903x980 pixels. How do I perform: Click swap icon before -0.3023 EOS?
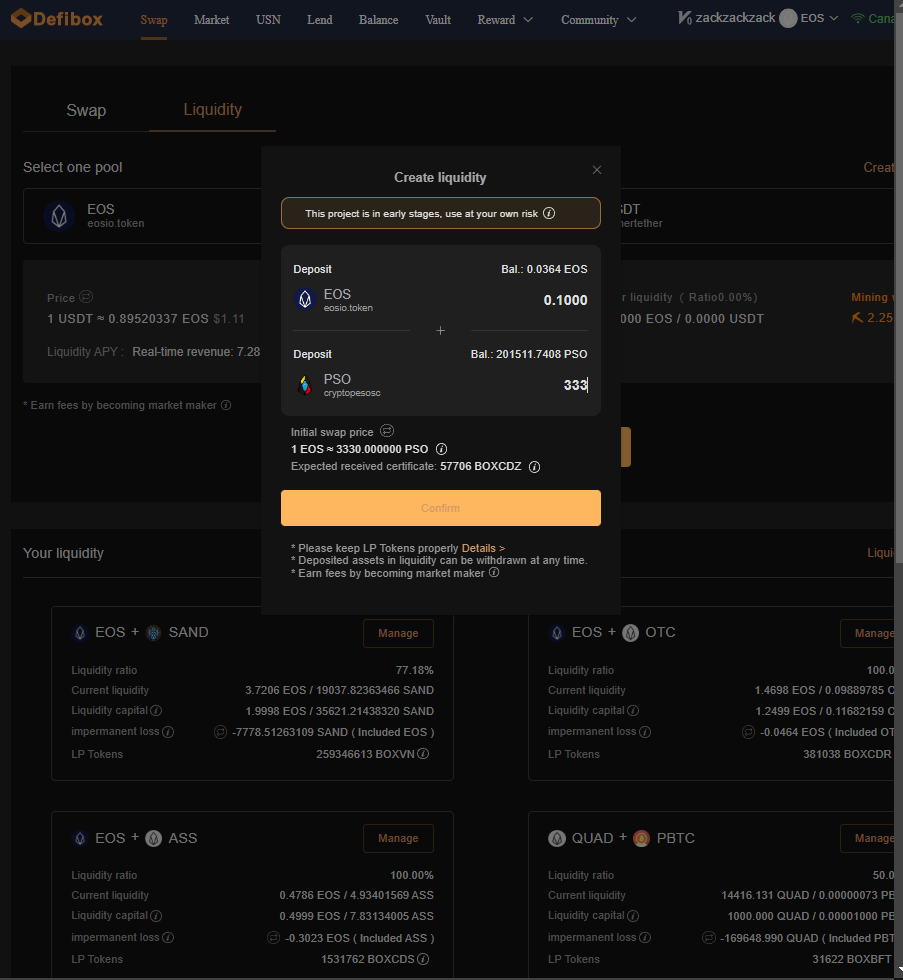pyautogui.click(x=273, y=938)
